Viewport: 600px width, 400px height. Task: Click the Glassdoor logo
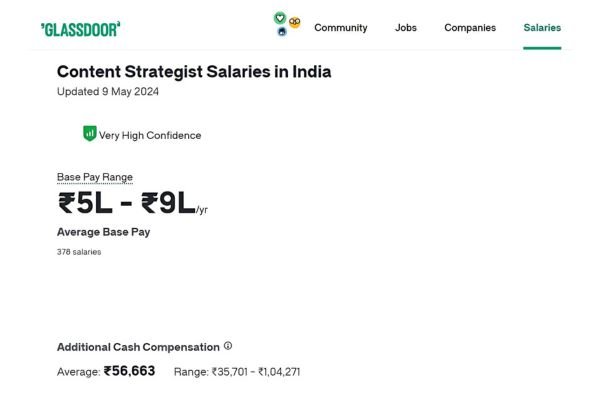[80, 29]
